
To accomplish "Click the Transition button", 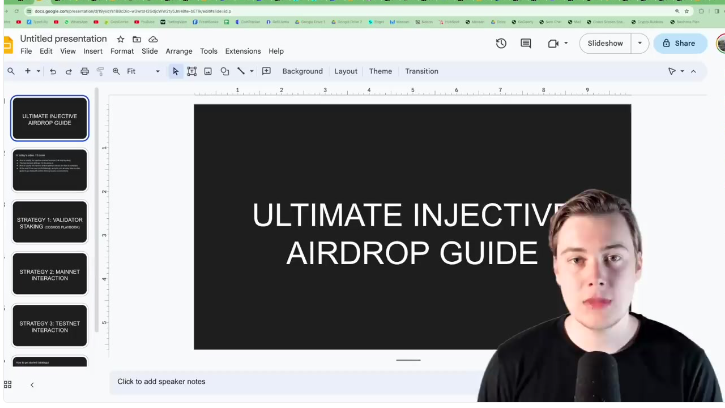I will point(422,71).
